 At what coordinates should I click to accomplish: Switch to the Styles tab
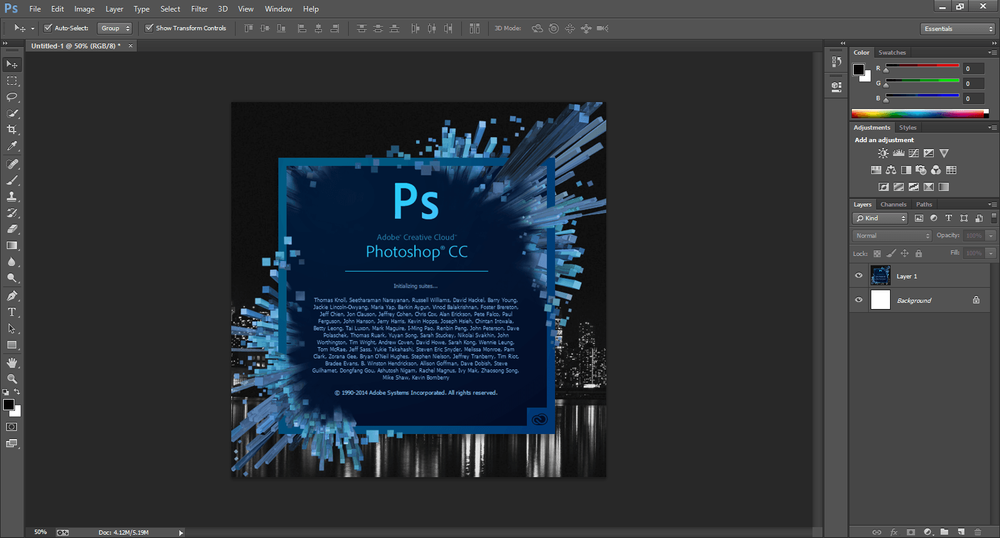point(908,127)
